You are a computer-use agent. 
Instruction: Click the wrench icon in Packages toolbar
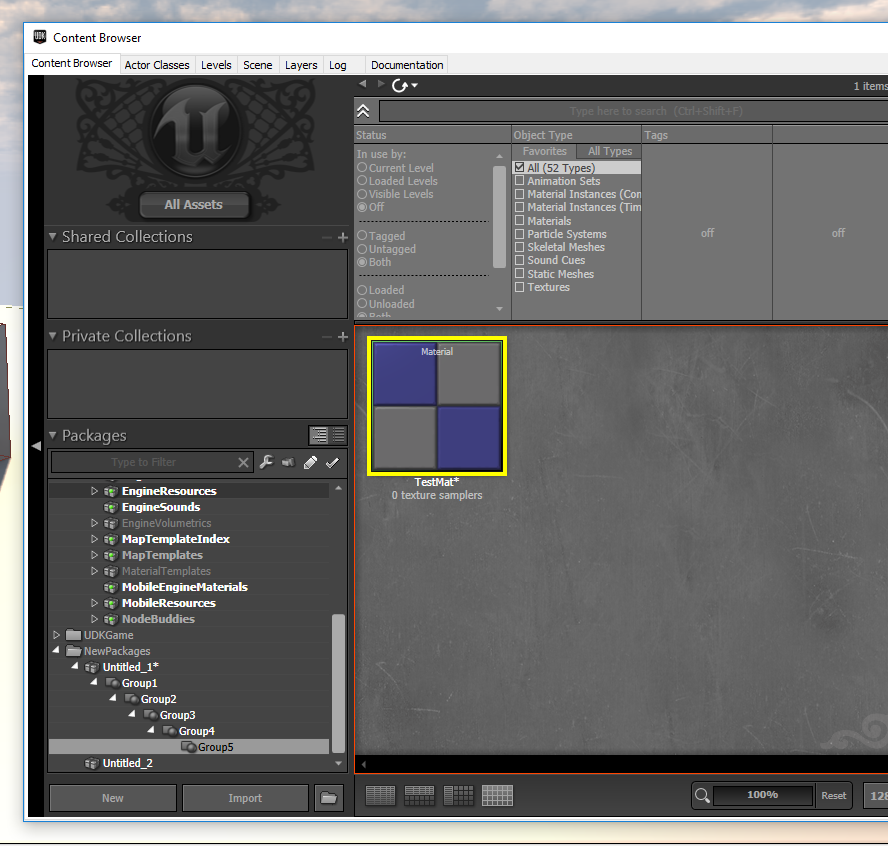(266, 462)
